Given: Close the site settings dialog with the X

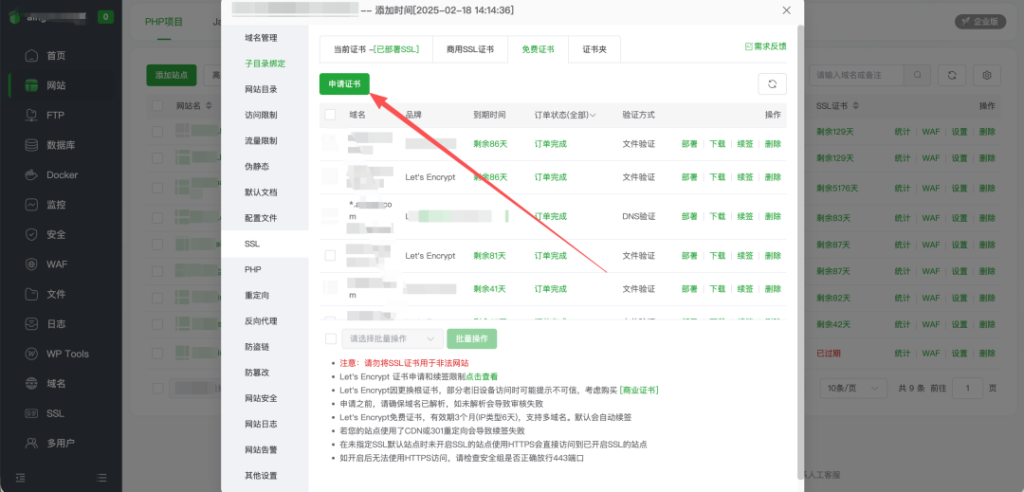Looking at the screenshot, I should (786, 10).
